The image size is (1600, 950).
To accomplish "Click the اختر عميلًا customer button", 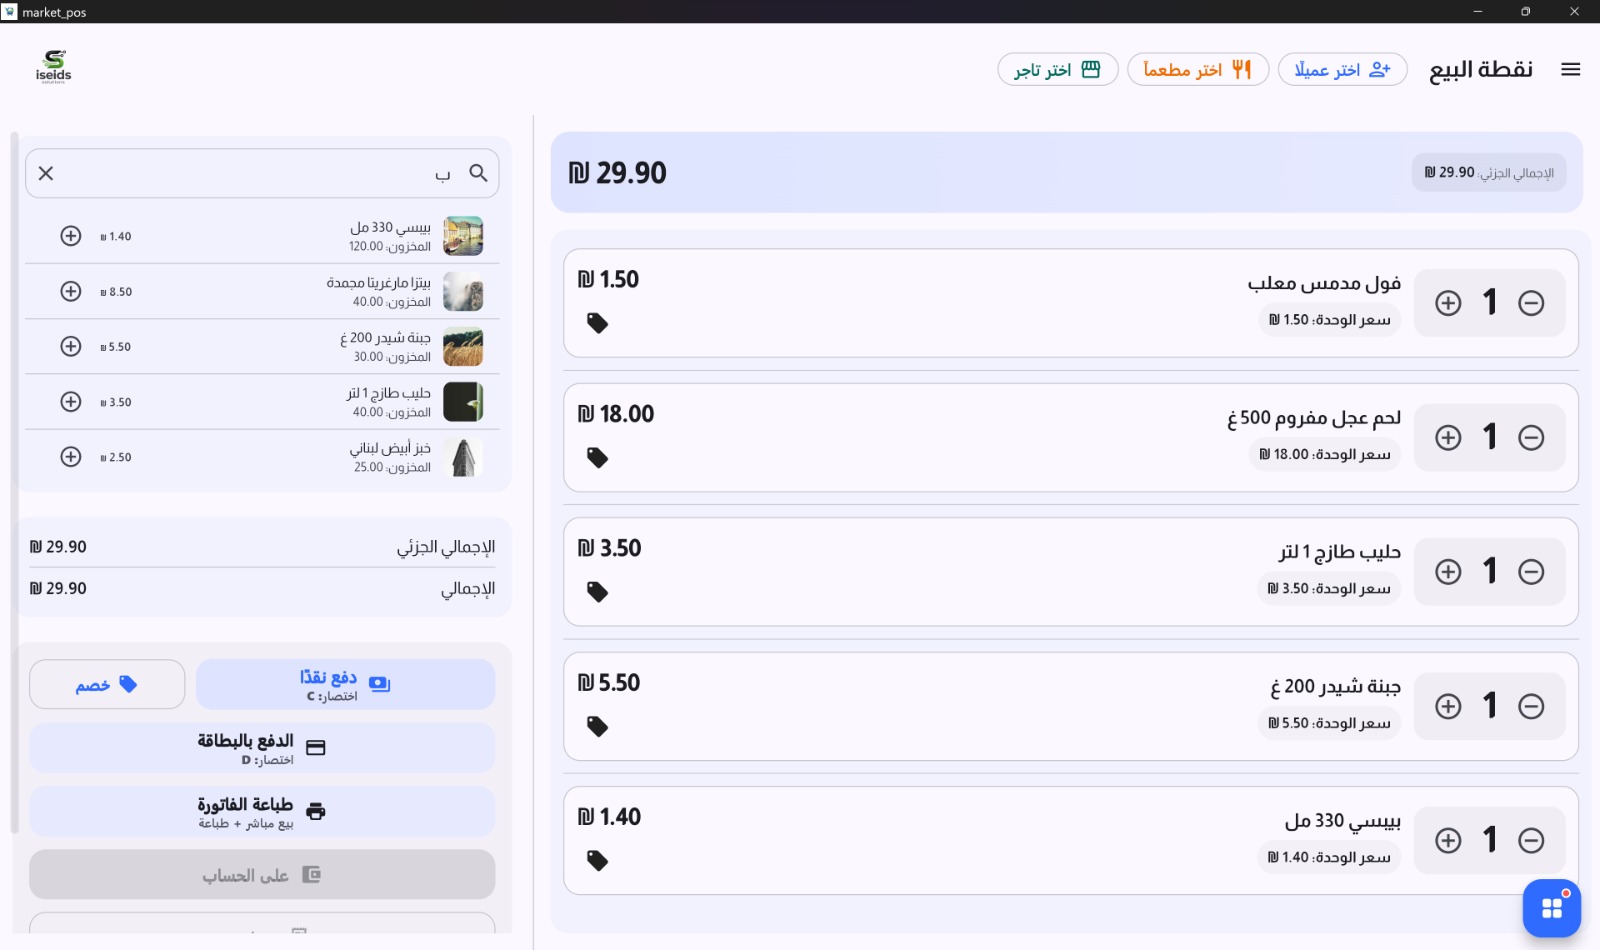I will (x=1342, y=69).
